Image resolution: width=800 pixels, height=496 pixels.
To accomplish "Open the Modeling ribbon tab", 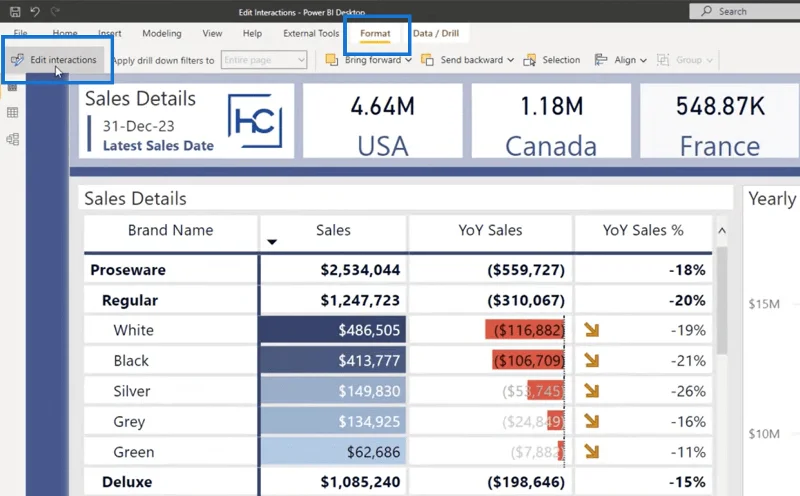I will (162, 33).
